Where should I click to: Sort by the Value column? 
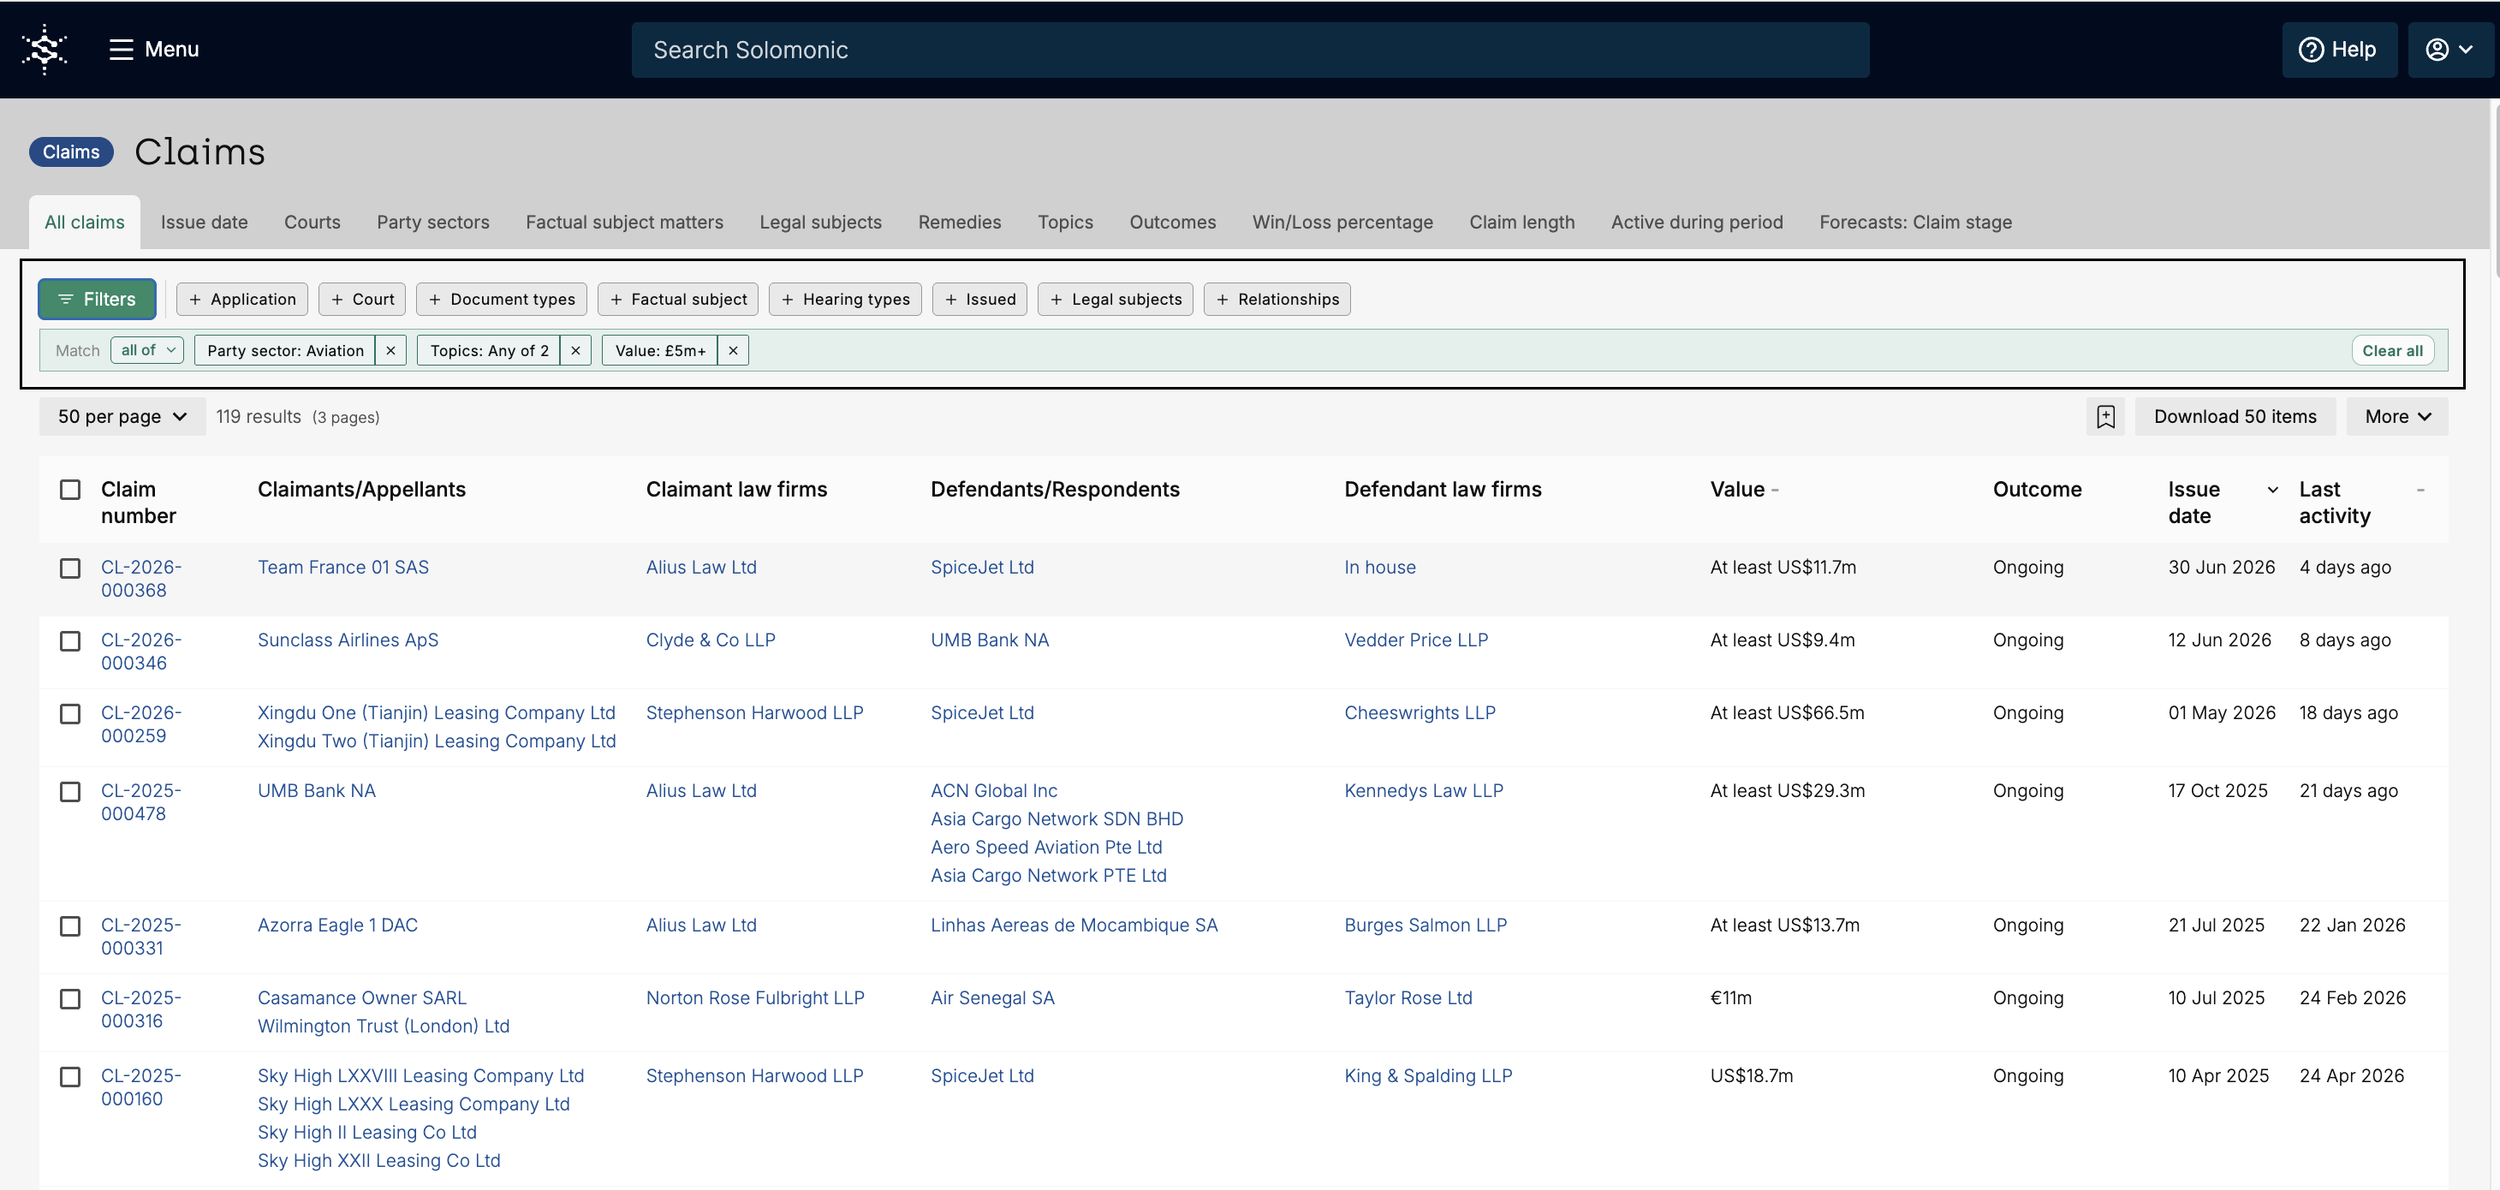[1744, 490]
